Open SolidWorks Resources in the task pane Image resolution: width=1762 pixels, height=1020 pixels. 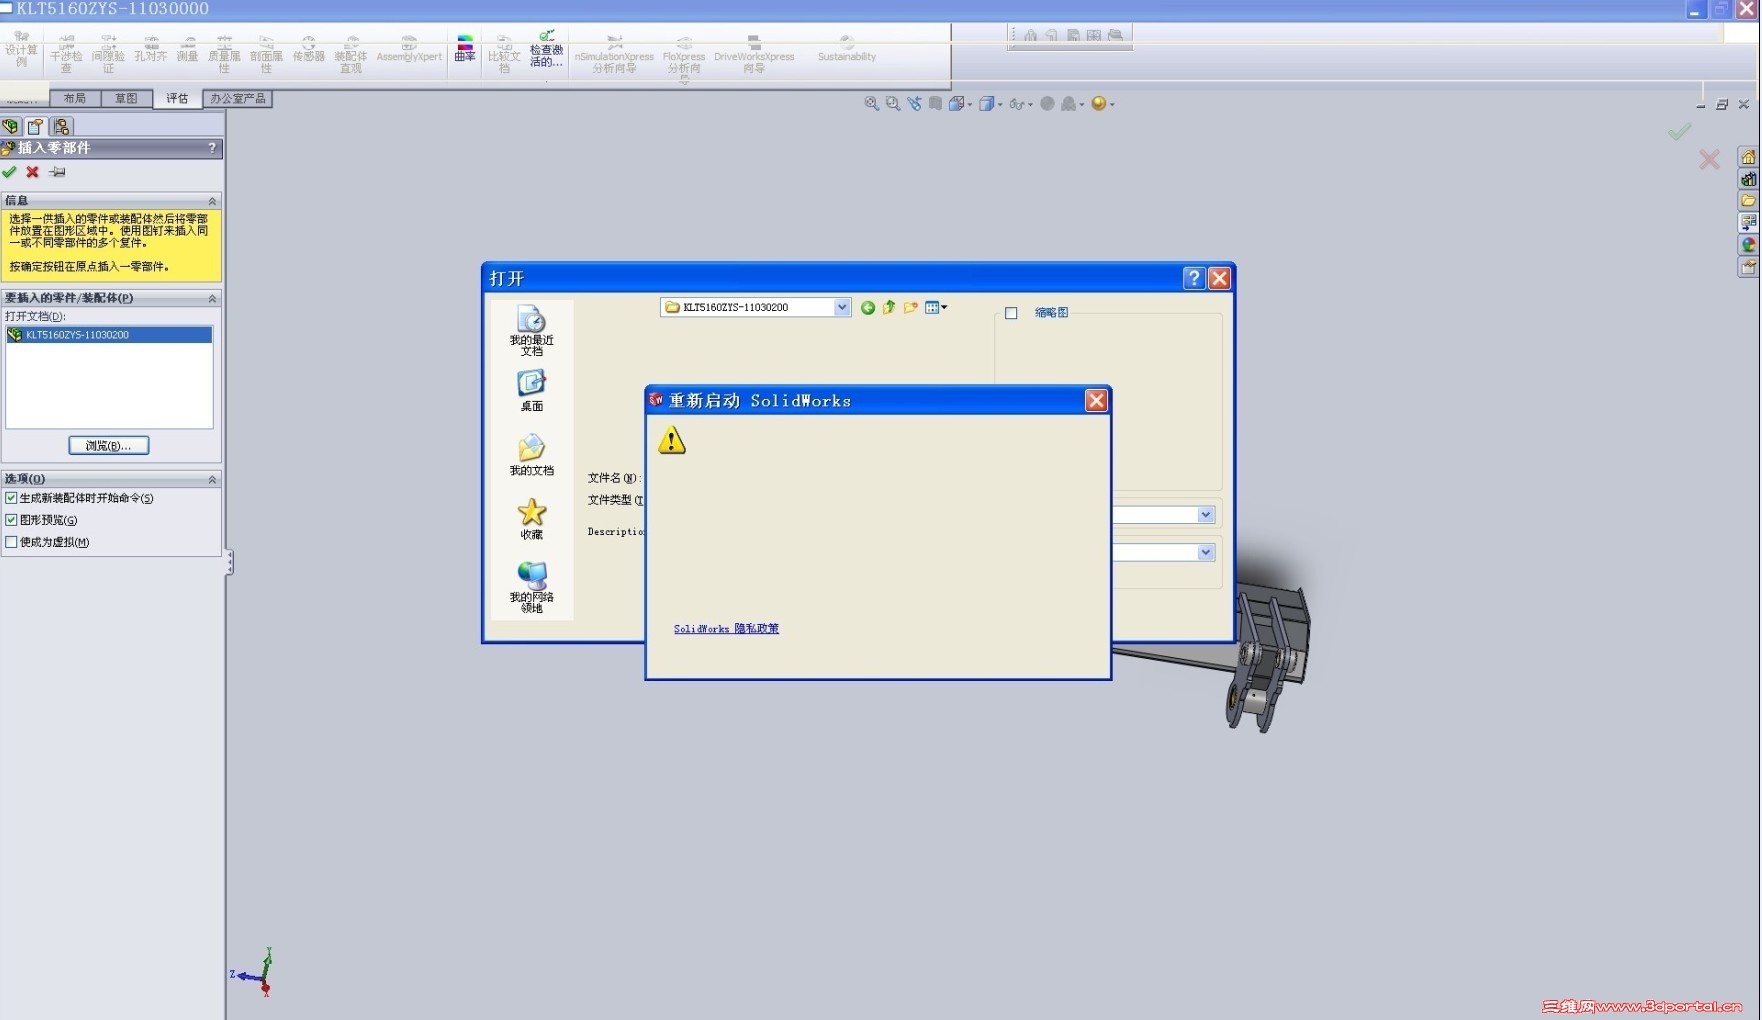pyautogui.click(x=1748, y=157)
